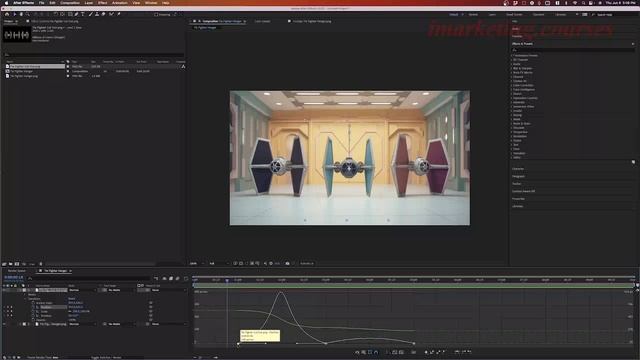
Task: Toggle the Opacity stopwatch
Action: pos(33,320)
